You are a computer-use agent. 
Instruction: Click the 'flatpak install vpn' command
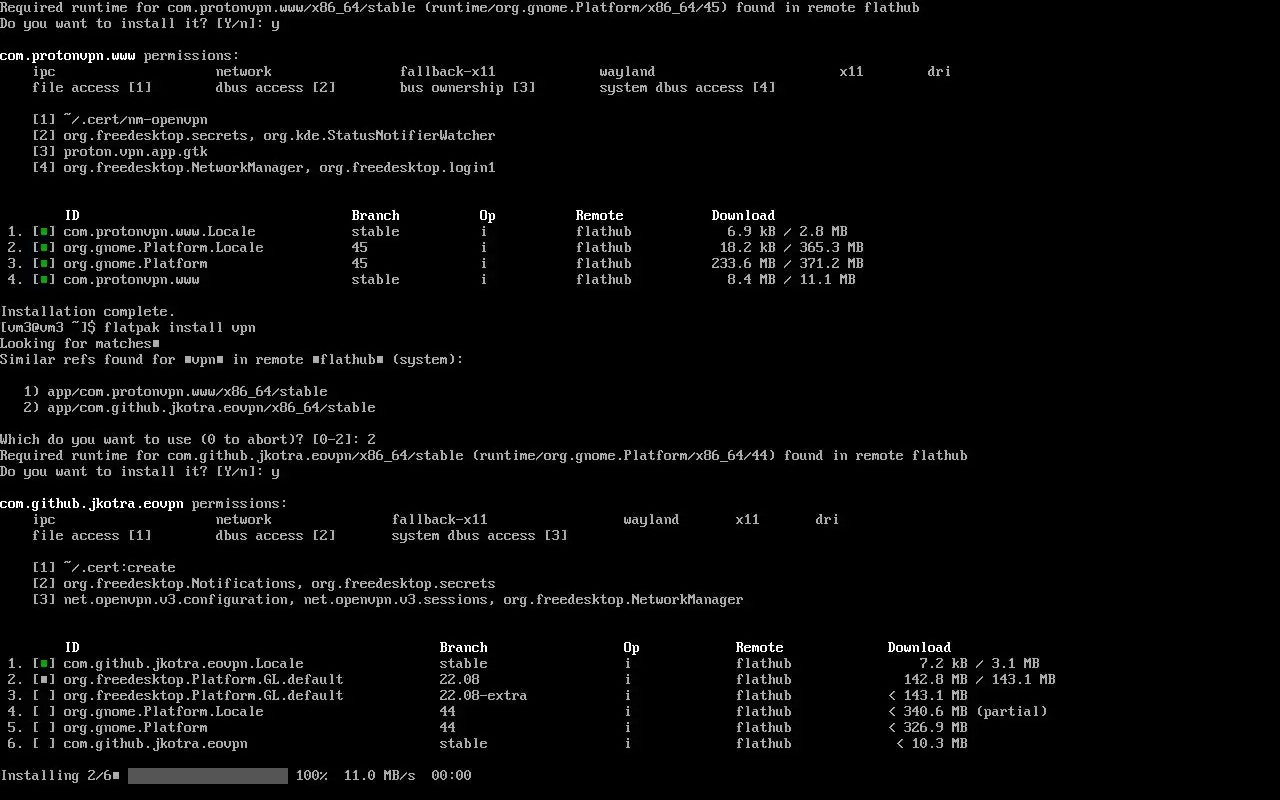click(x=180, y=328)
